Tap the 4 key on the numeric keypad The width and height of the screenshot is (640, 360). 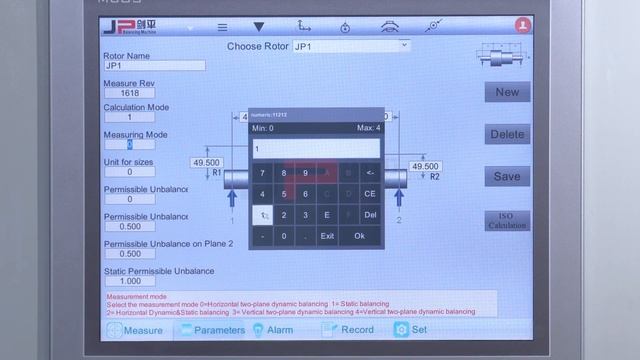tap(262, 194)
